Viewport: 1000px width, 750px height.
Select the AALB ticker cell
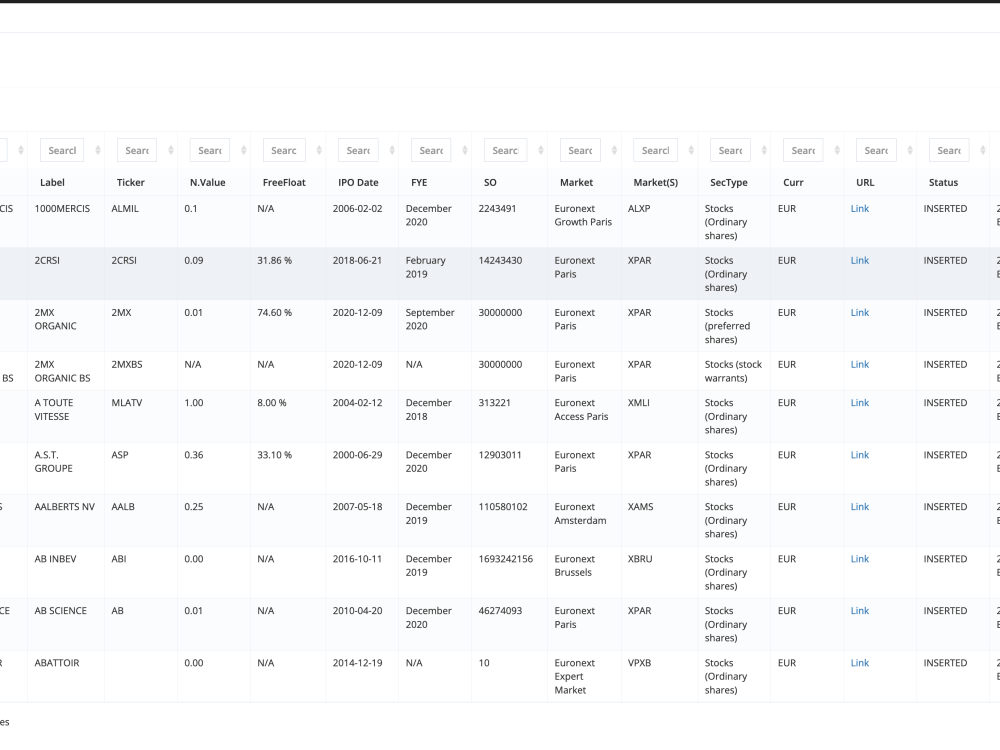[x=141, y=520]
